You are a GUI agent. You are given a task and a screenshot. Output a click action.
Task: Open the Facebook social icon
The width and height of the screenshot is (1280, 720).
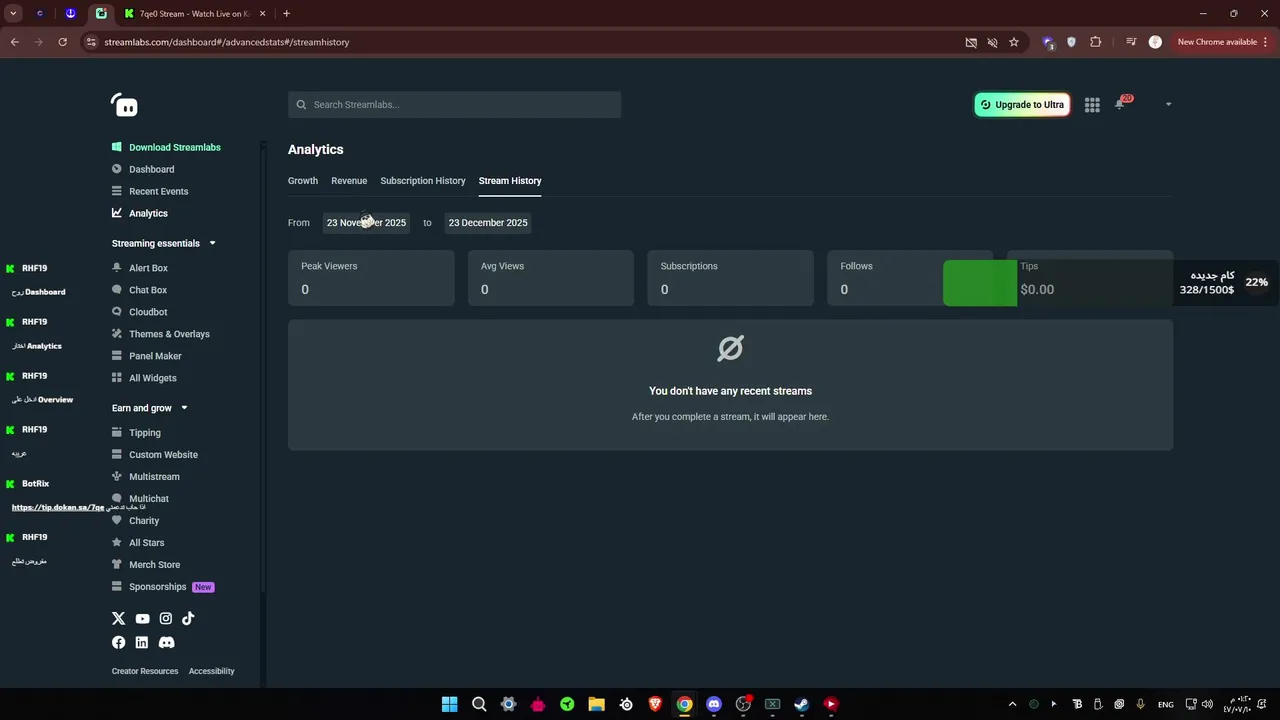coord(118,642)
